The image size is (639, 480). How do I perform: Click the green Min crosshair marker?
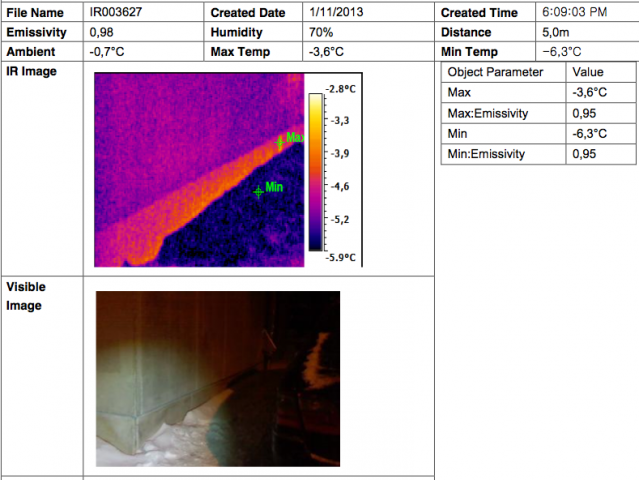tap(258, 191)
